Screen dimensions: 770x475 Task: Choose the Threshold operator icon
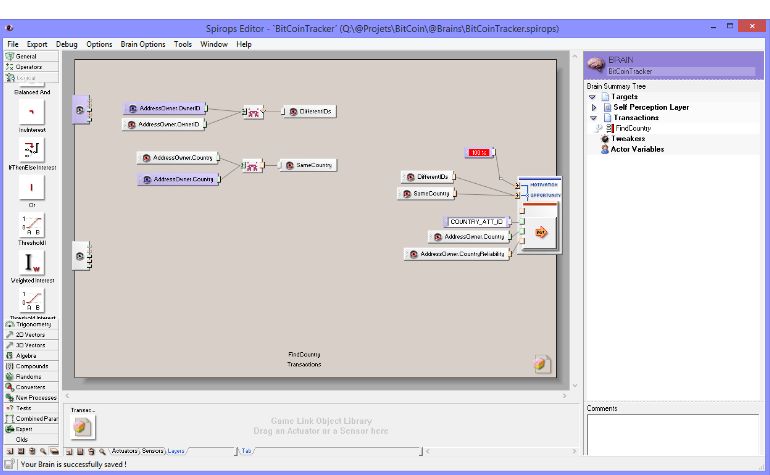point(31,225)
